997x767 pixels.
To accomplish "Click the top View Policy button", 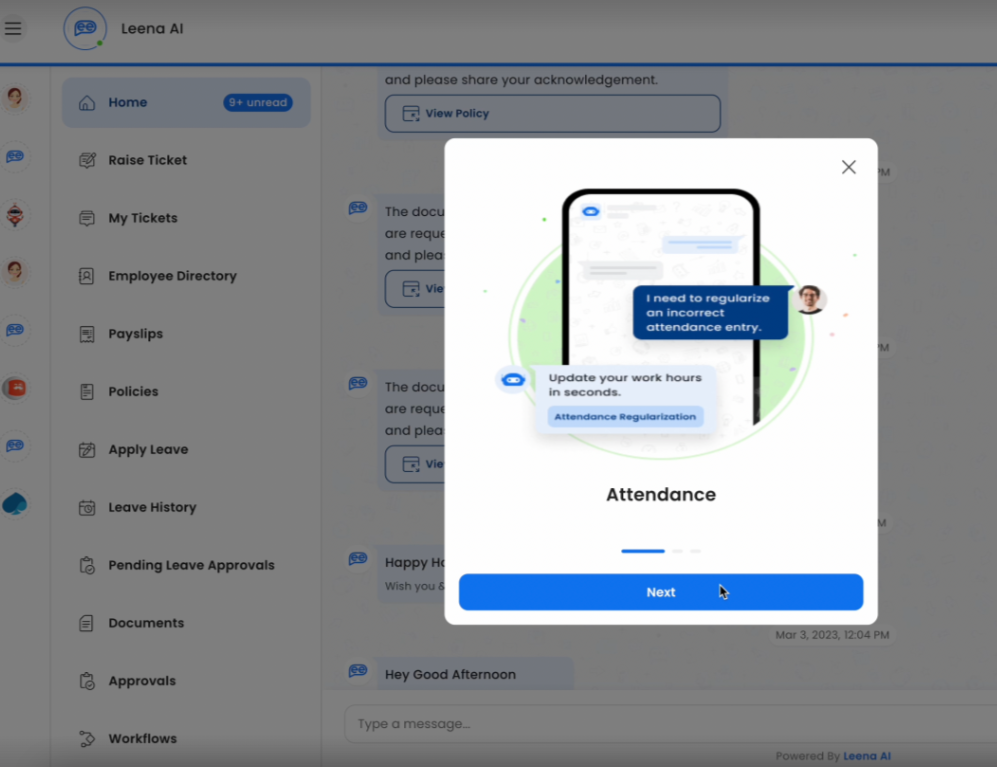I will click(x=553, y=113).
